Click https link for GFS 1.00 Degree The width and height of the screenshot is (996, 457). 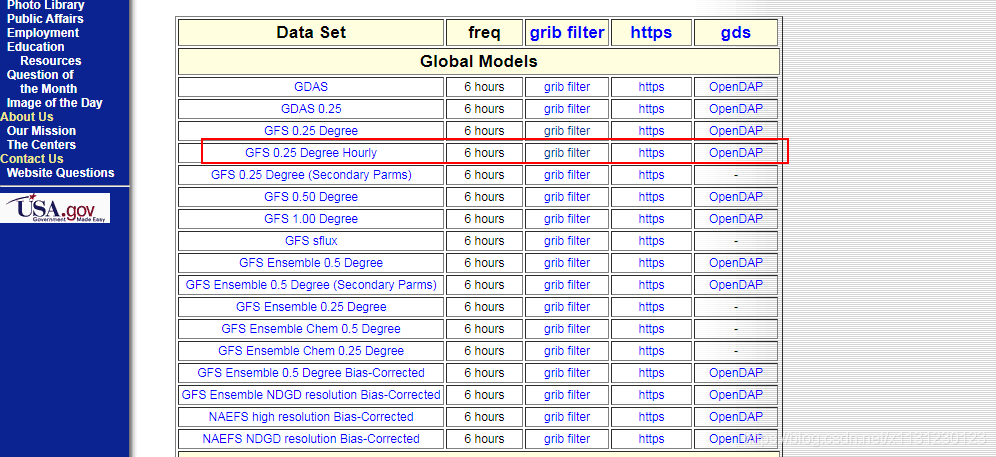pyautogui.click(x=651, y=219)
